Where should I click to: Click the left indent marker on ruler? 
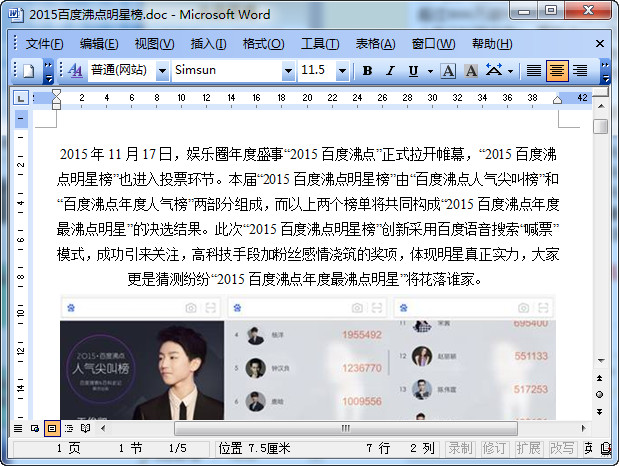click(x=56, y=105)
